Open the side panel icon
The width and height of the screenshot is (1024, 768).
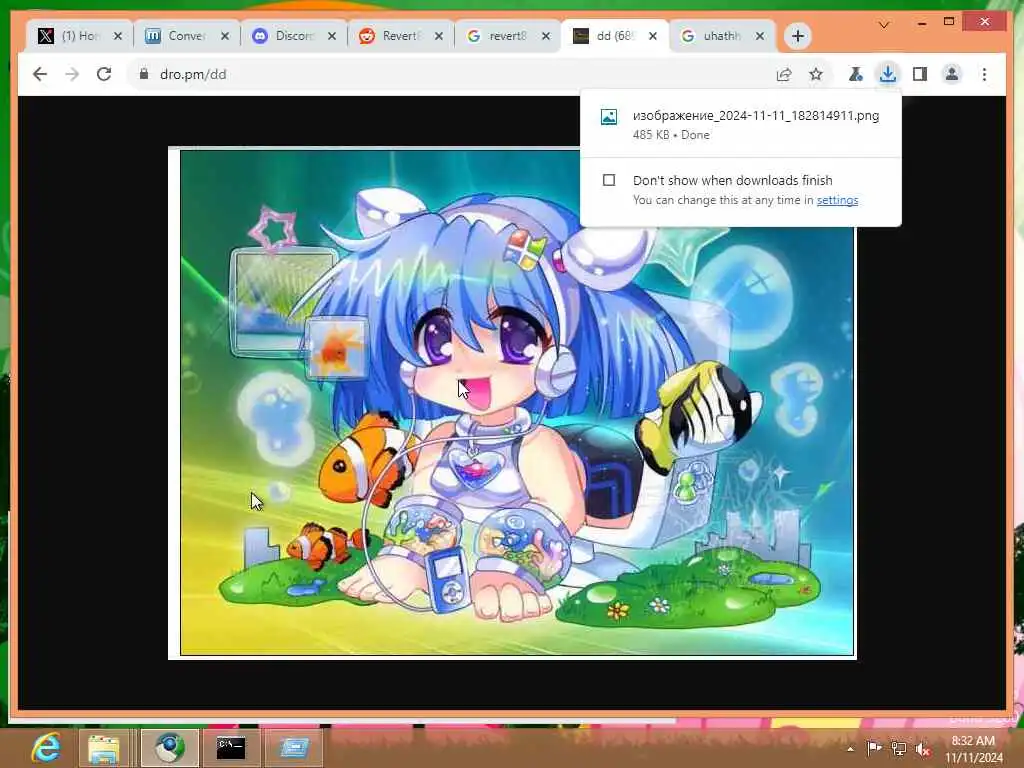click(920, 74)
